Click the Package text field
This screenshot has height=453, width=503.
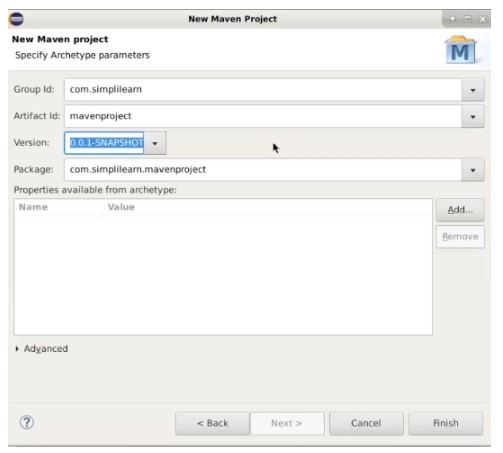tap(263, 170)
